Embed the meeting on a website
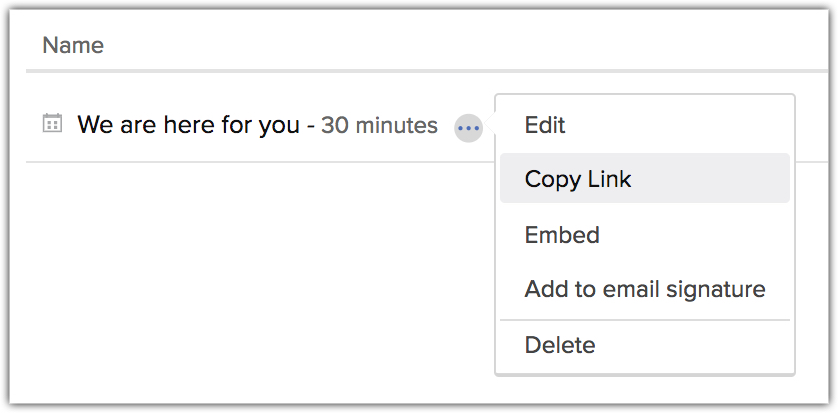Image resolution: width=838 pixels, height=413 pixels. point(562,235)
